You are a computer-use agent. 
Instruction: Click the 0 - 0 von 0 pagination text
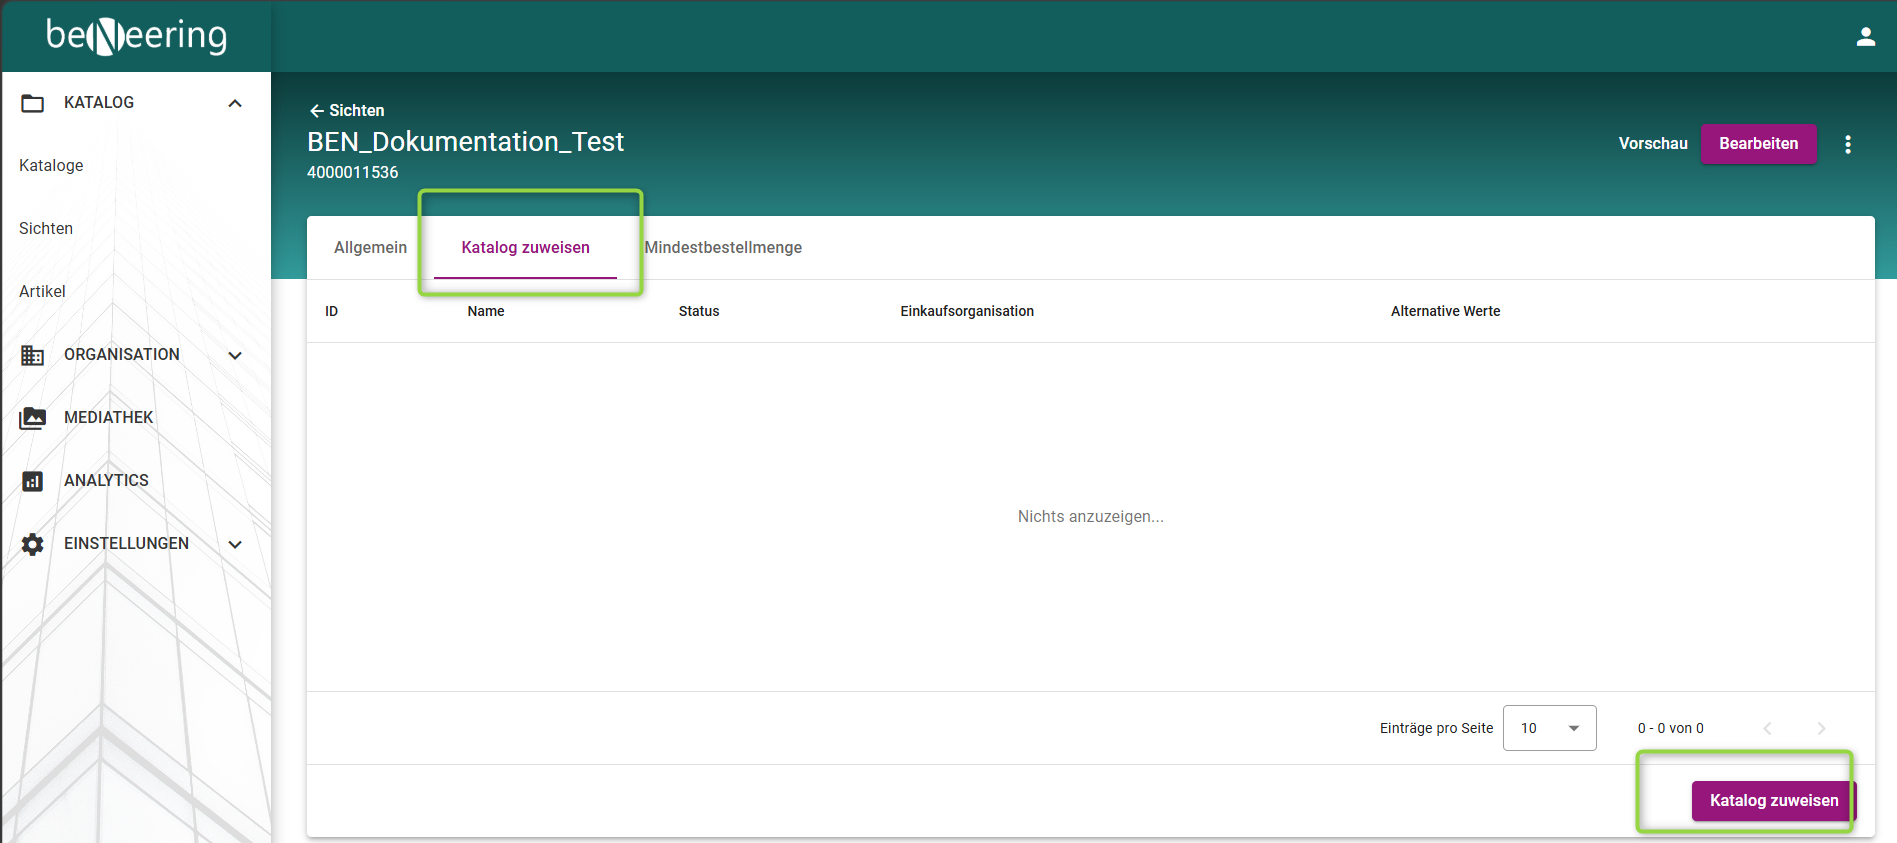pos(1670,728)
